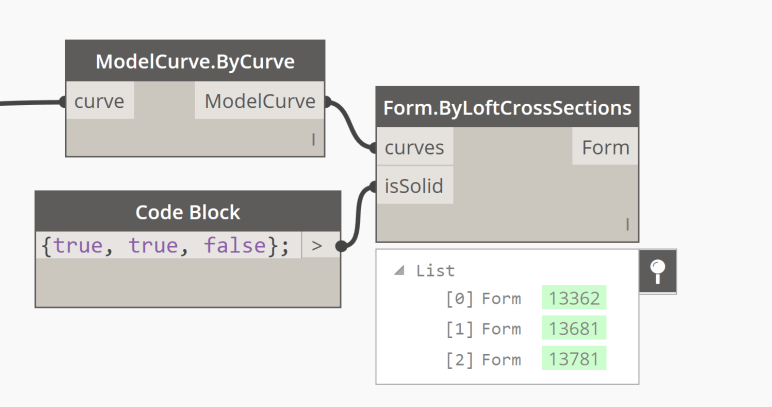Click the curve input port on ModelCurve.ByCurve
772x407 pixels.
99,101
